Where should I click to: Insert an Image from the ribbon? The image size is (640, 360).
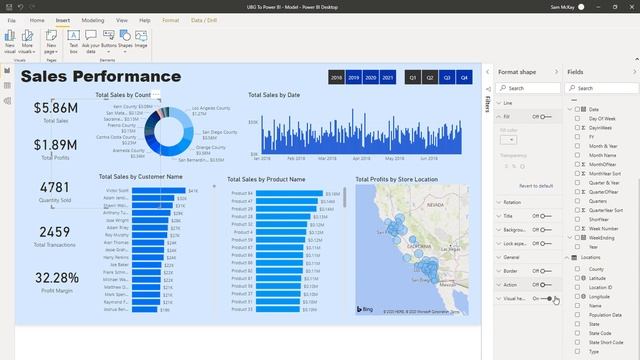point(141,40)
